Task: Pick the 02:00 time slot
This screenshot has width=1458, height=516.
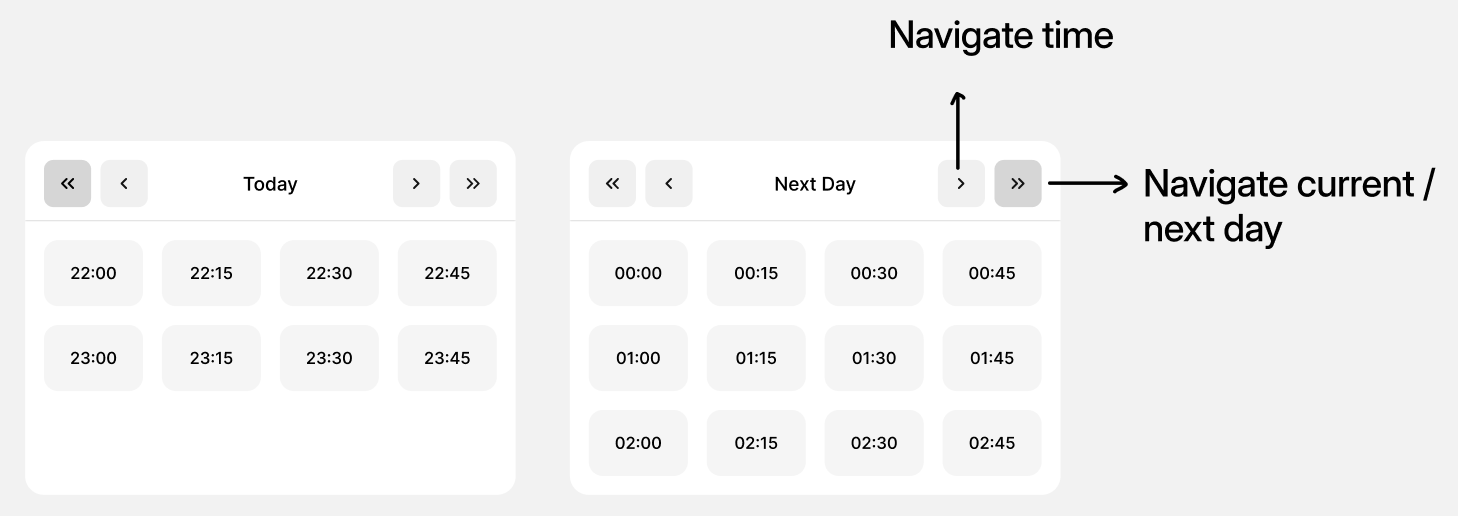Action: 638,443
